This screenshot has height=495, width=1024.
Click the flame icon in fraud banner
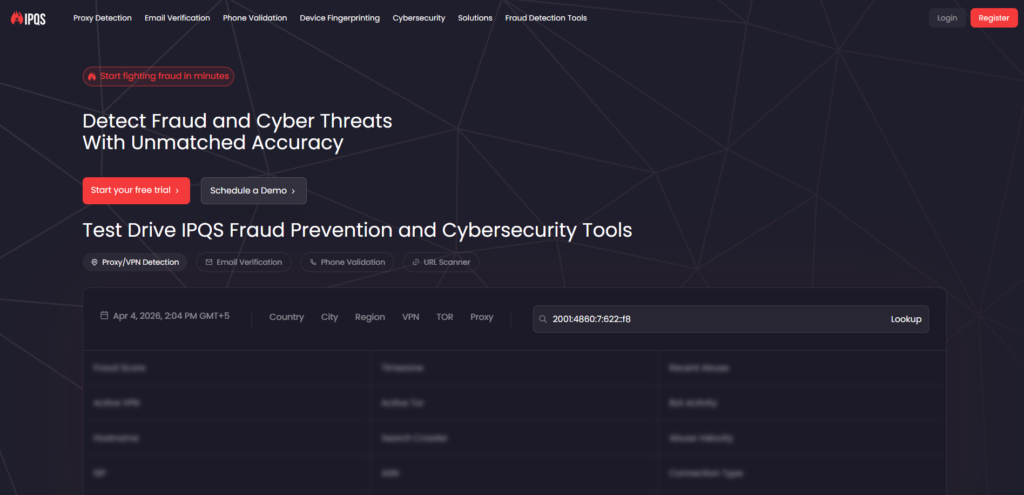click(92, 76)
